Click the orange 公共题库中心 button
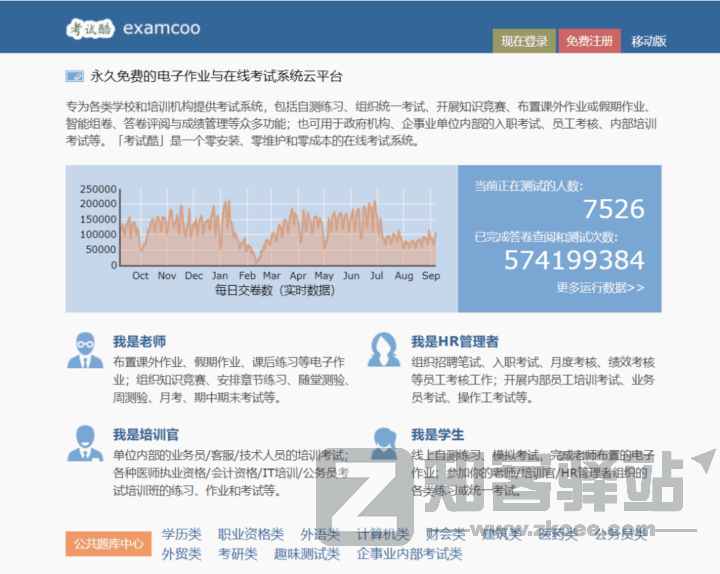 pos(108,544)
